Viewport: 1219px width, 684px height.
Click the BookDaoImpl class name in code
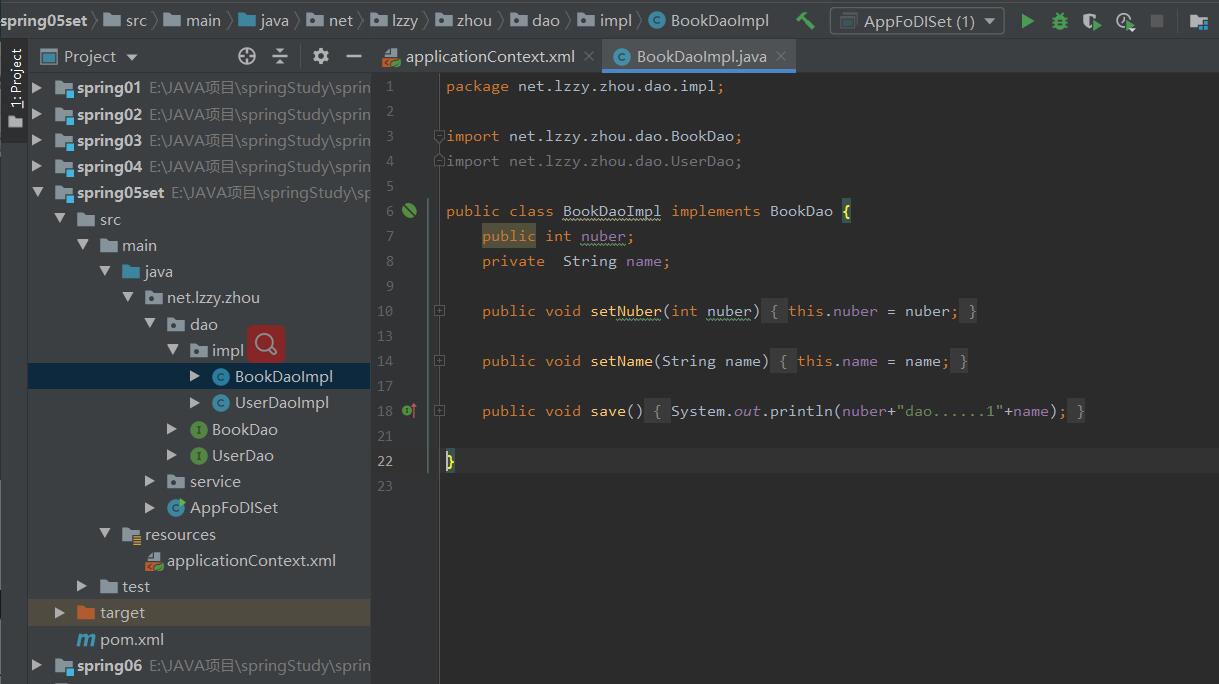click(x=612, y=211)
